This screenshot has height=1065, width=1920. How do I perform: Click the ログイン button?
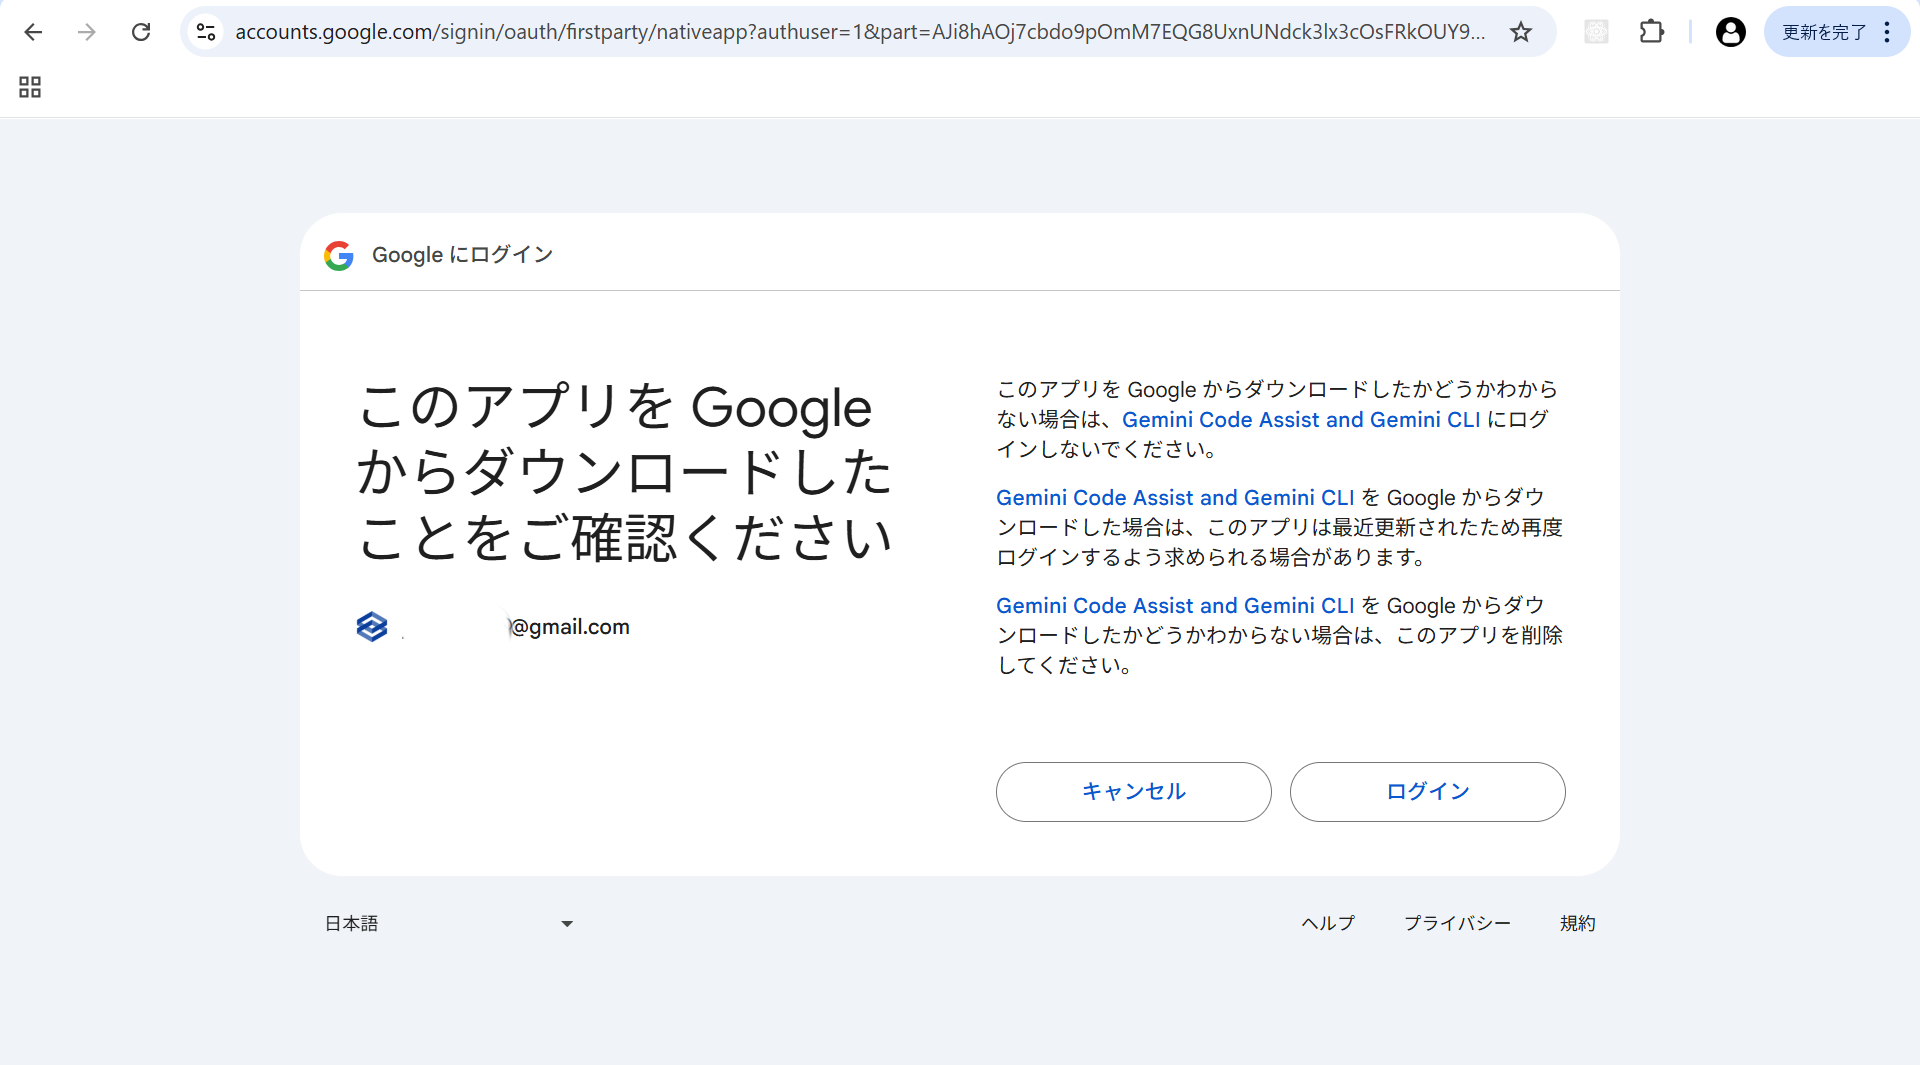1428,792
